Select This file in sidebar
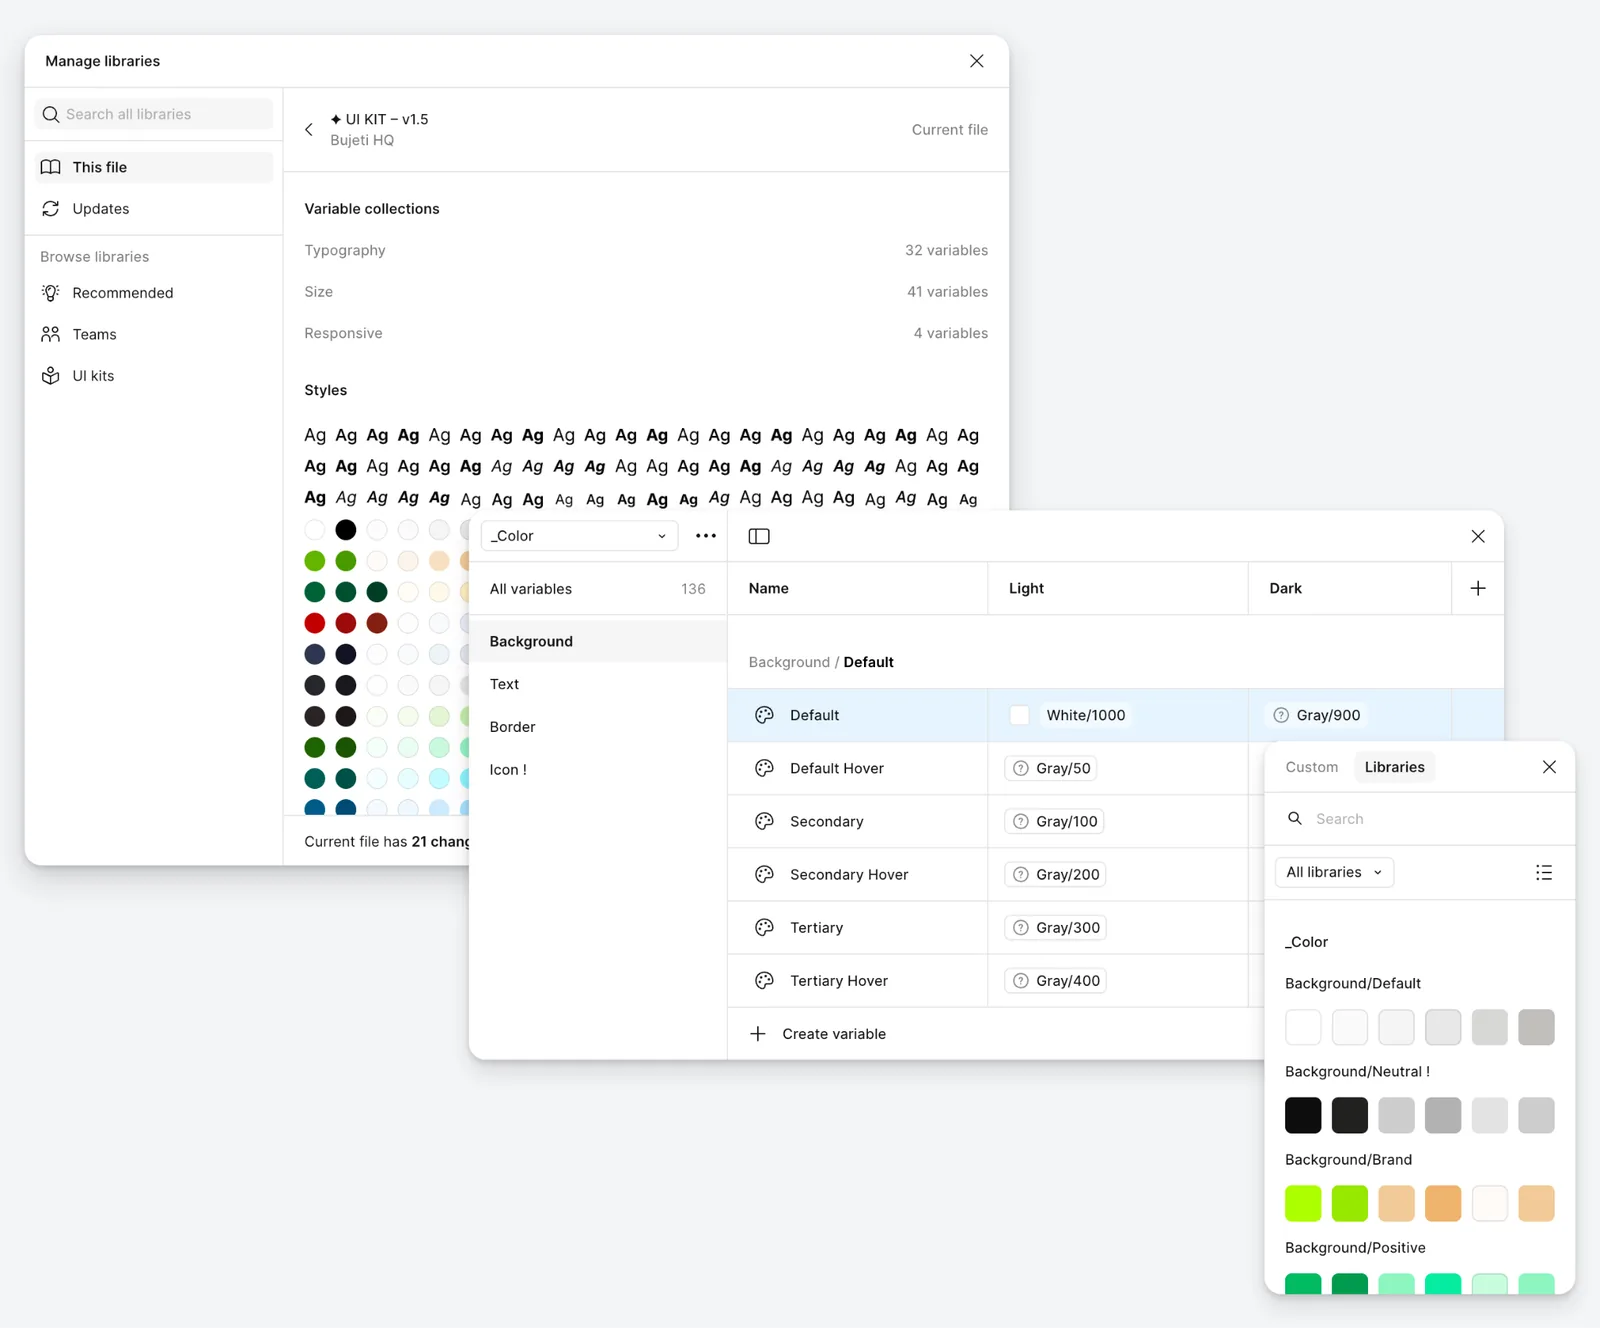 [154, 167]
